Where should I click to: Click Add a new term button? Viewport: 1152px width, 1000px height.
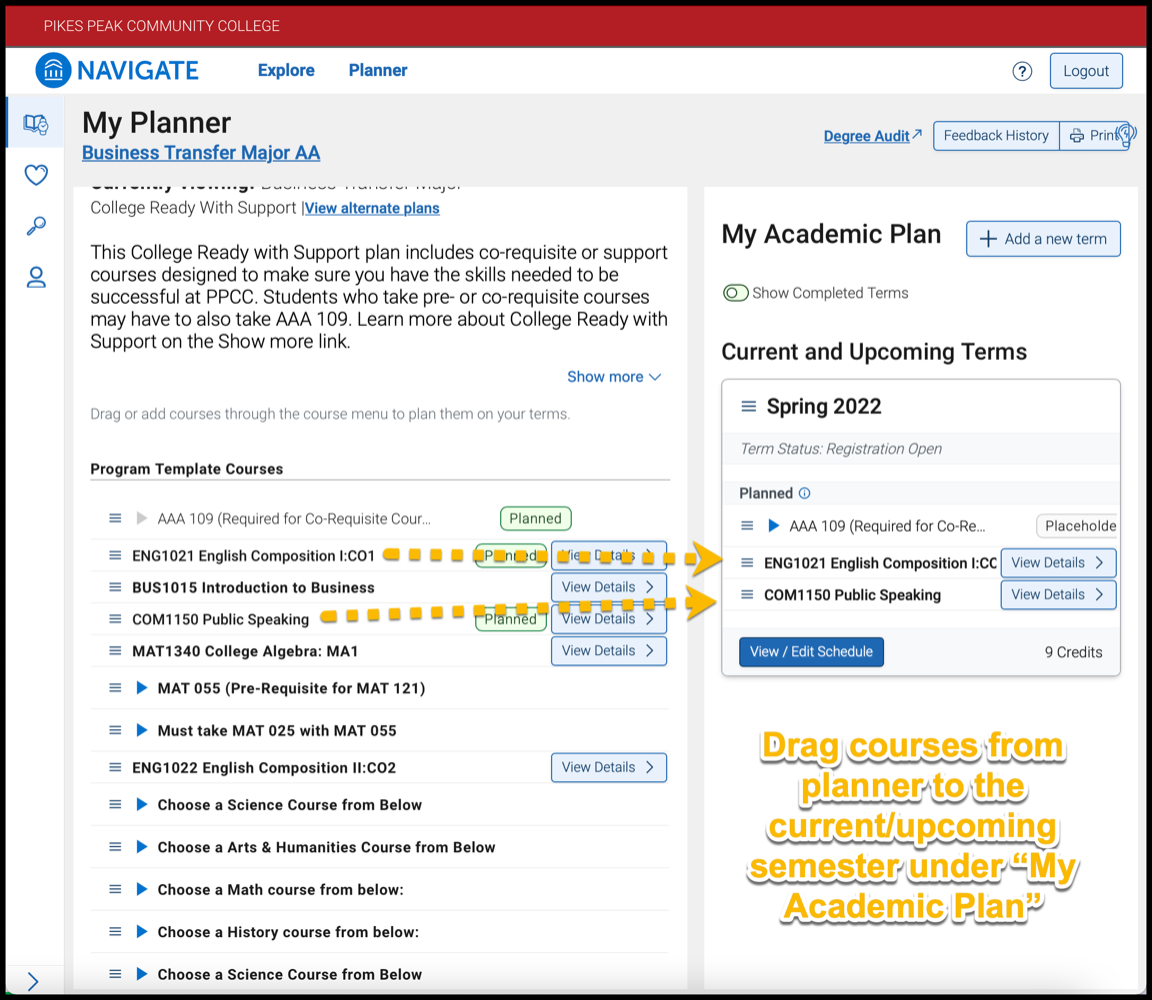[x=1043, y=239]
